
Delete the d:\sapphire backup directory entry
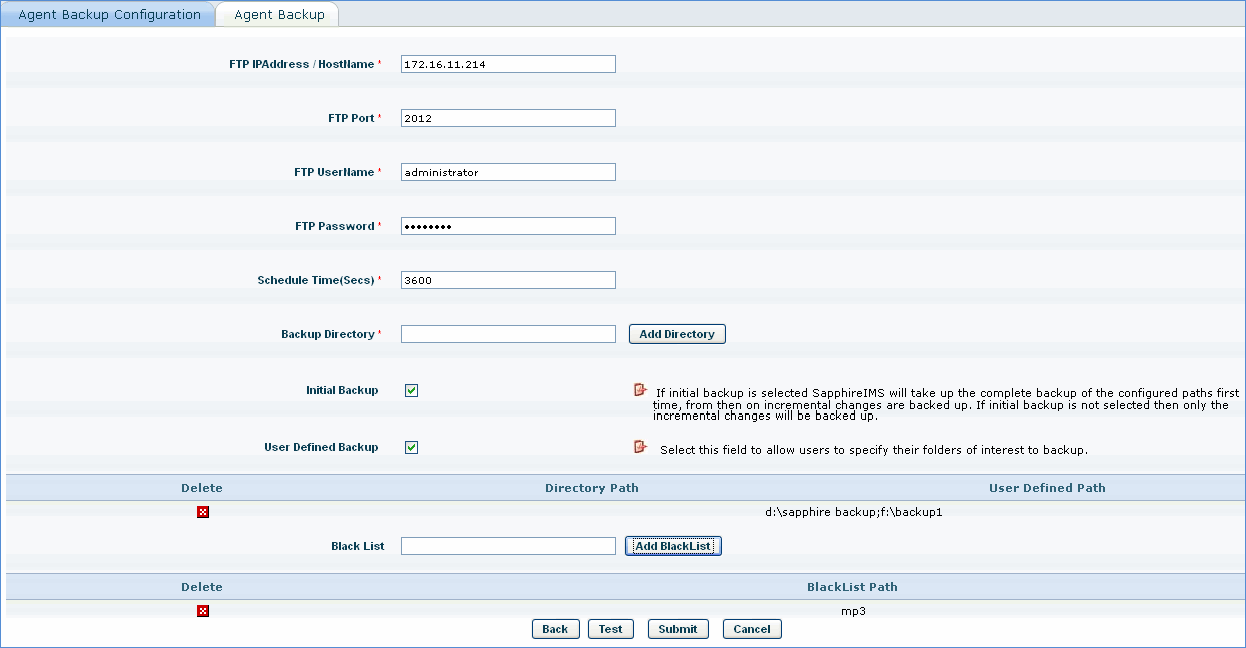tap(203, 512)
